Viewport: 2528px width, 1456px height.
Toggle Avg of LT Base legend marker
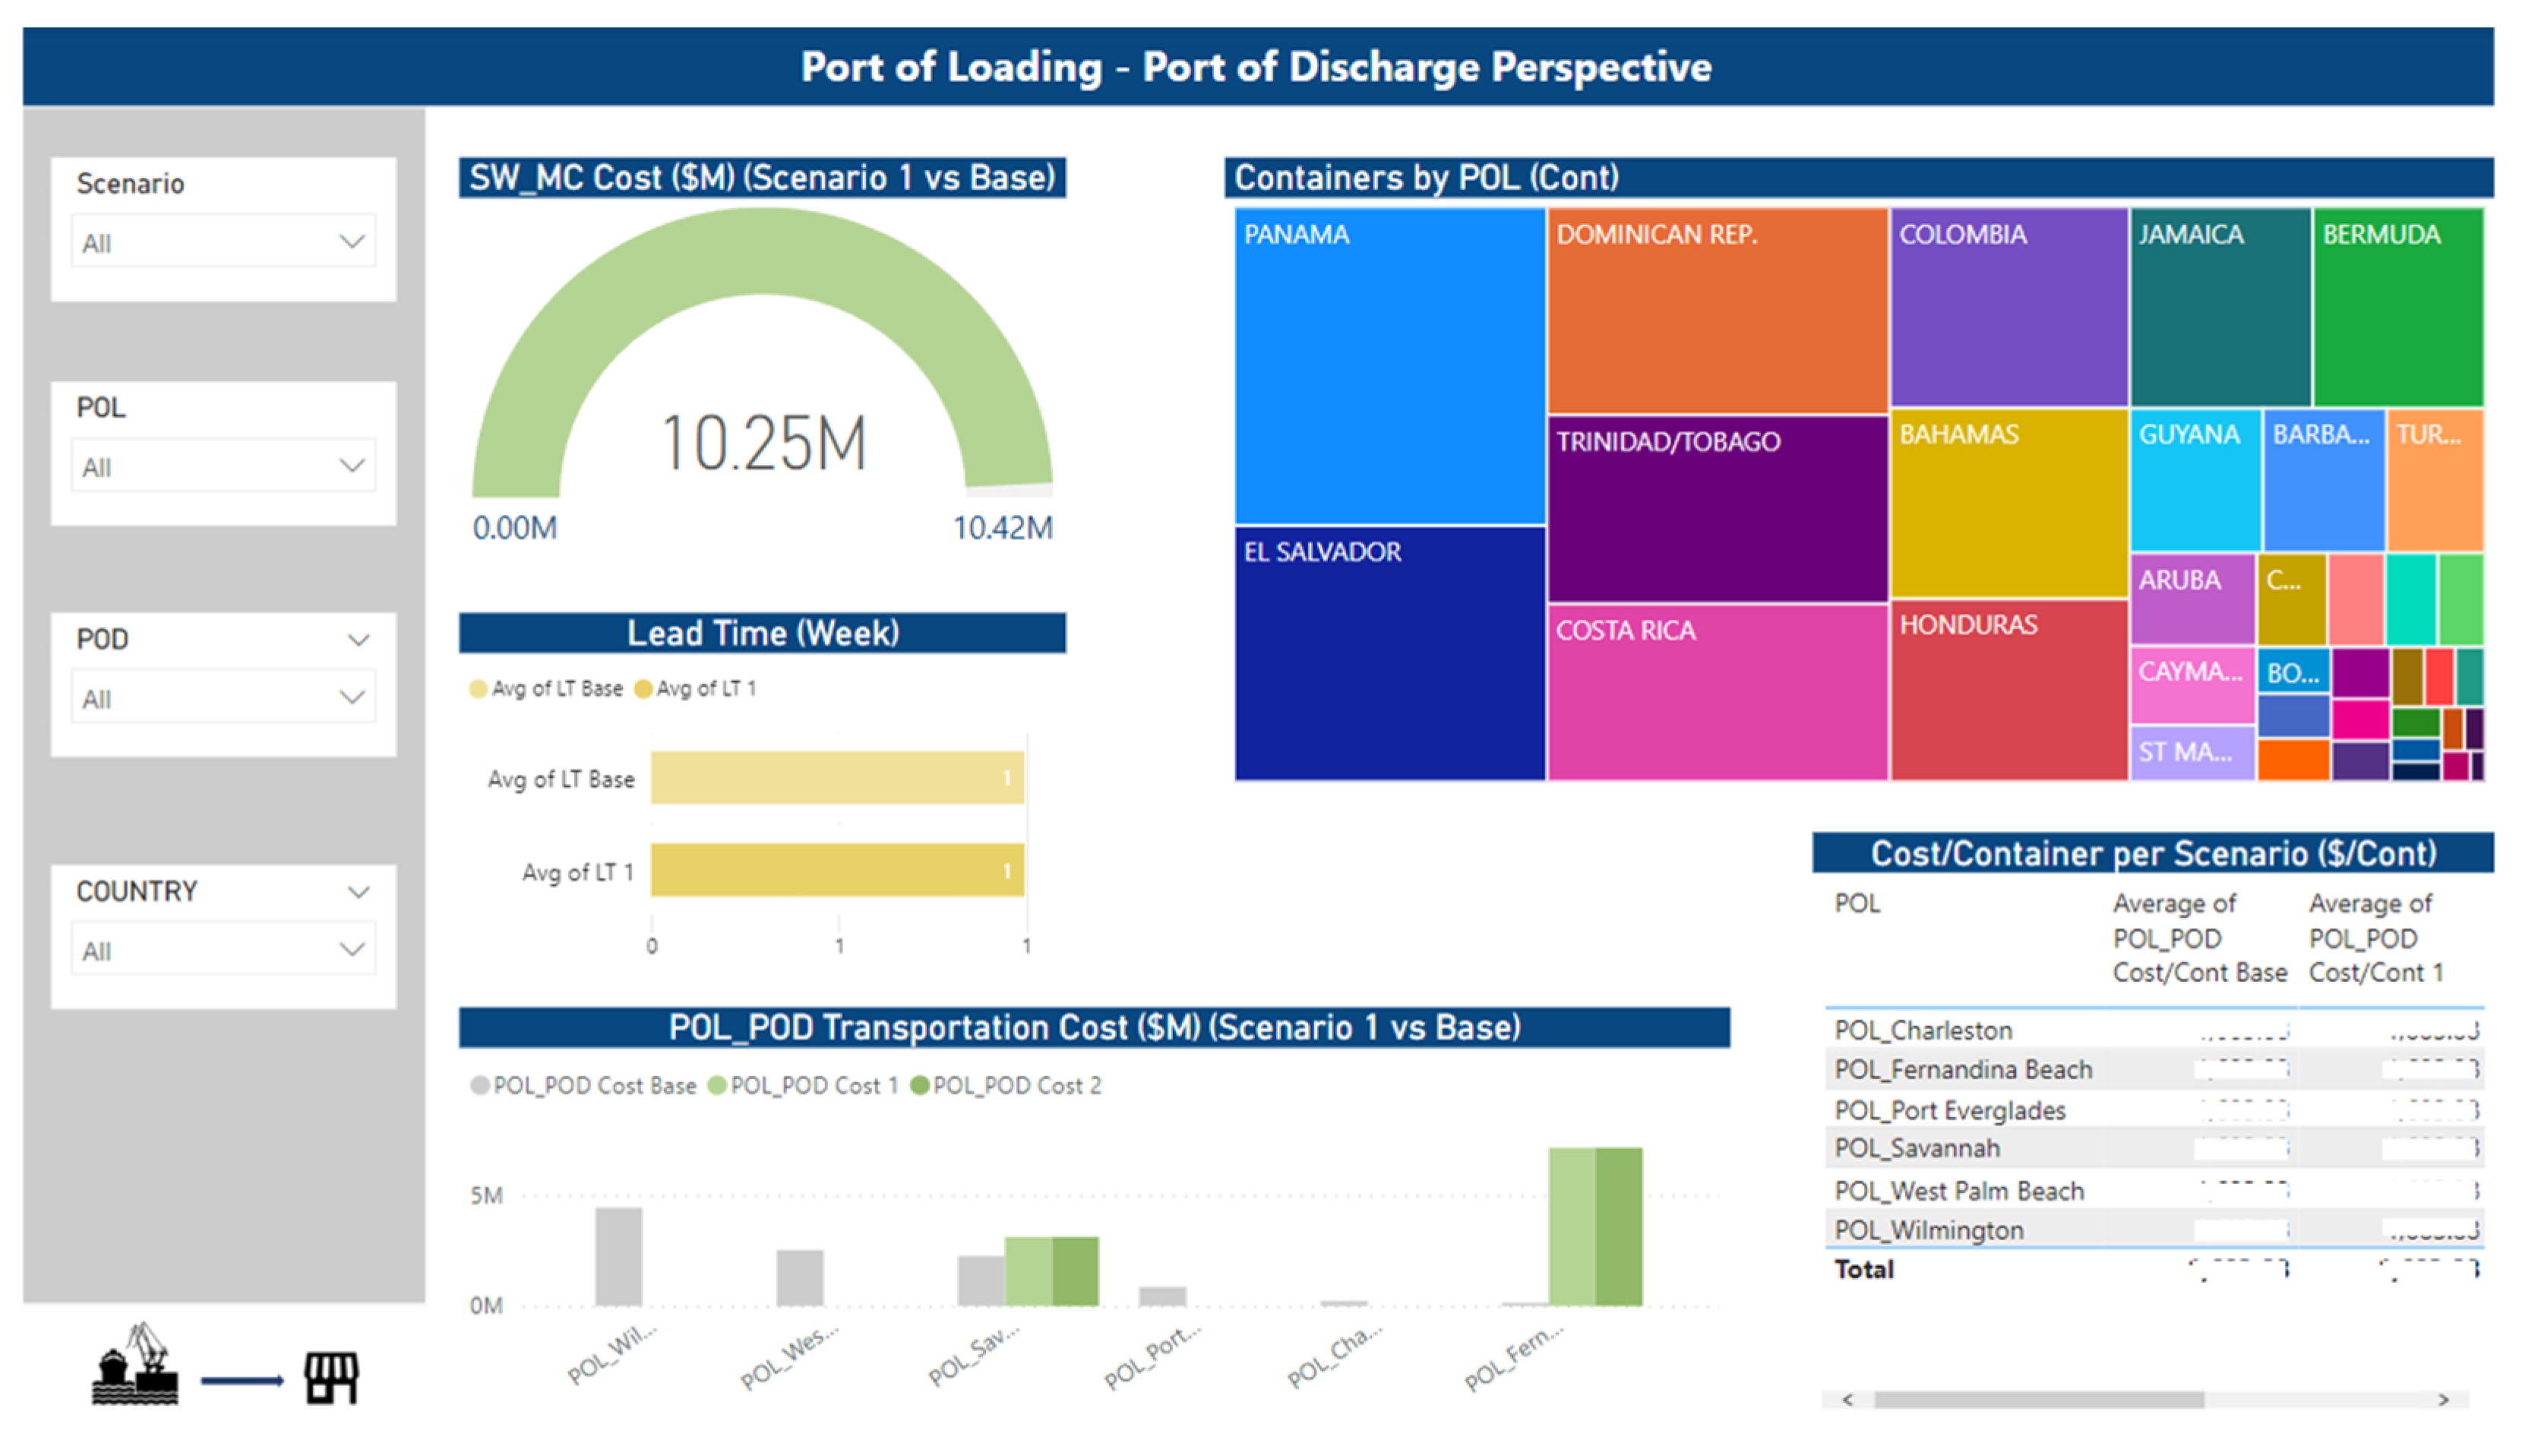coord(478,689)
